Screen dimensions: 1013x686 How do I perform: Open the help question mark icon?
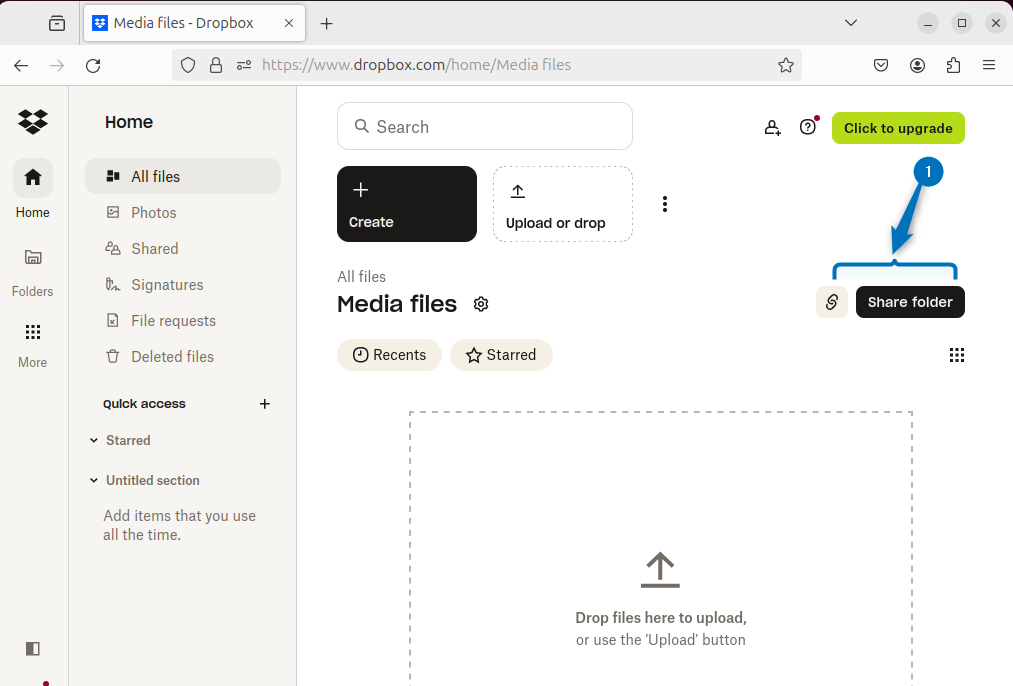pyautogui.click(x=808, y=127)
